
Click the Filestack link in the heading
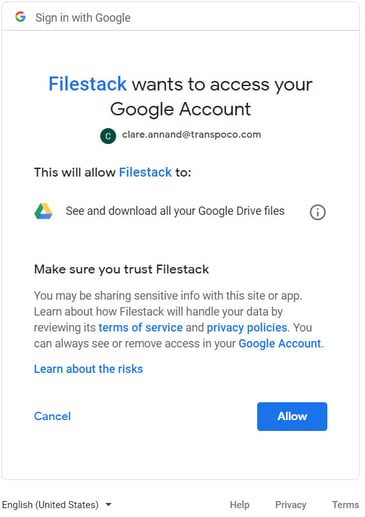coord(88,84)
